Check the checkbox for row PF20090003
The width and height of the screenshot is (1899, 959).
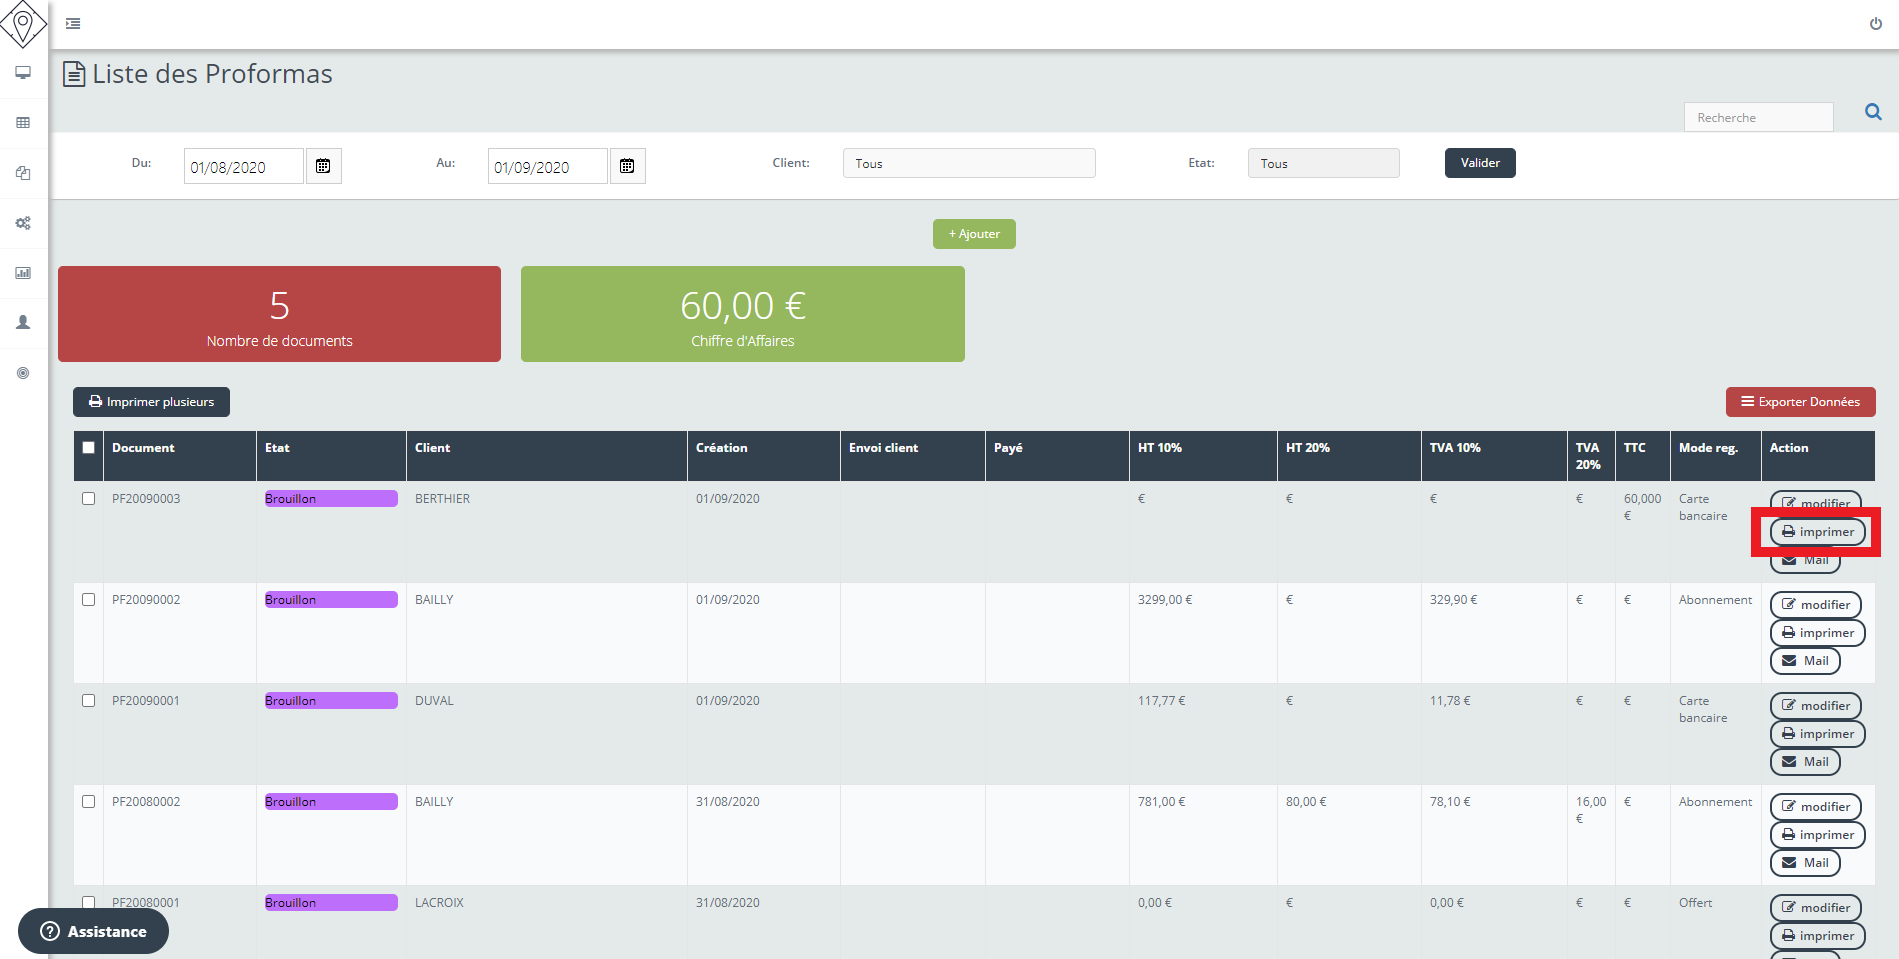pos(88,498)
